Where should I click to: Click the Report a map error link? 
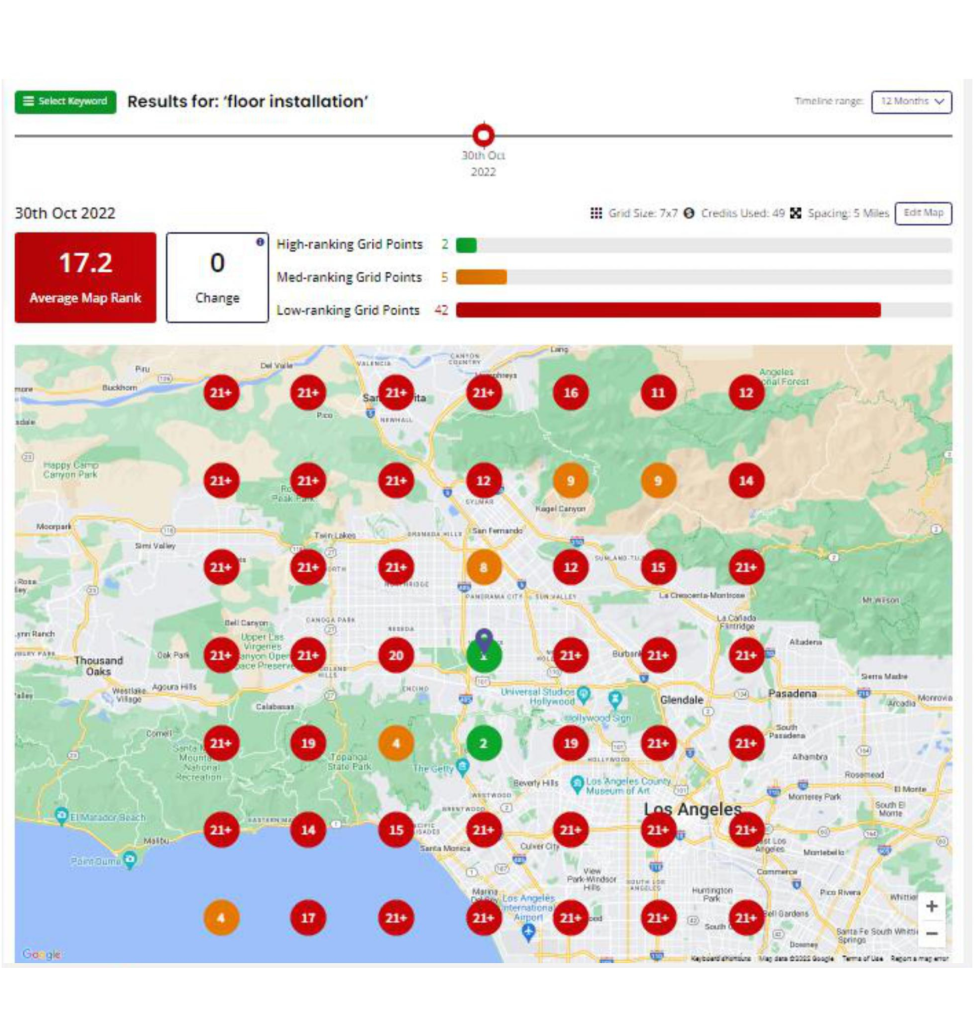(x=919, y=959)
